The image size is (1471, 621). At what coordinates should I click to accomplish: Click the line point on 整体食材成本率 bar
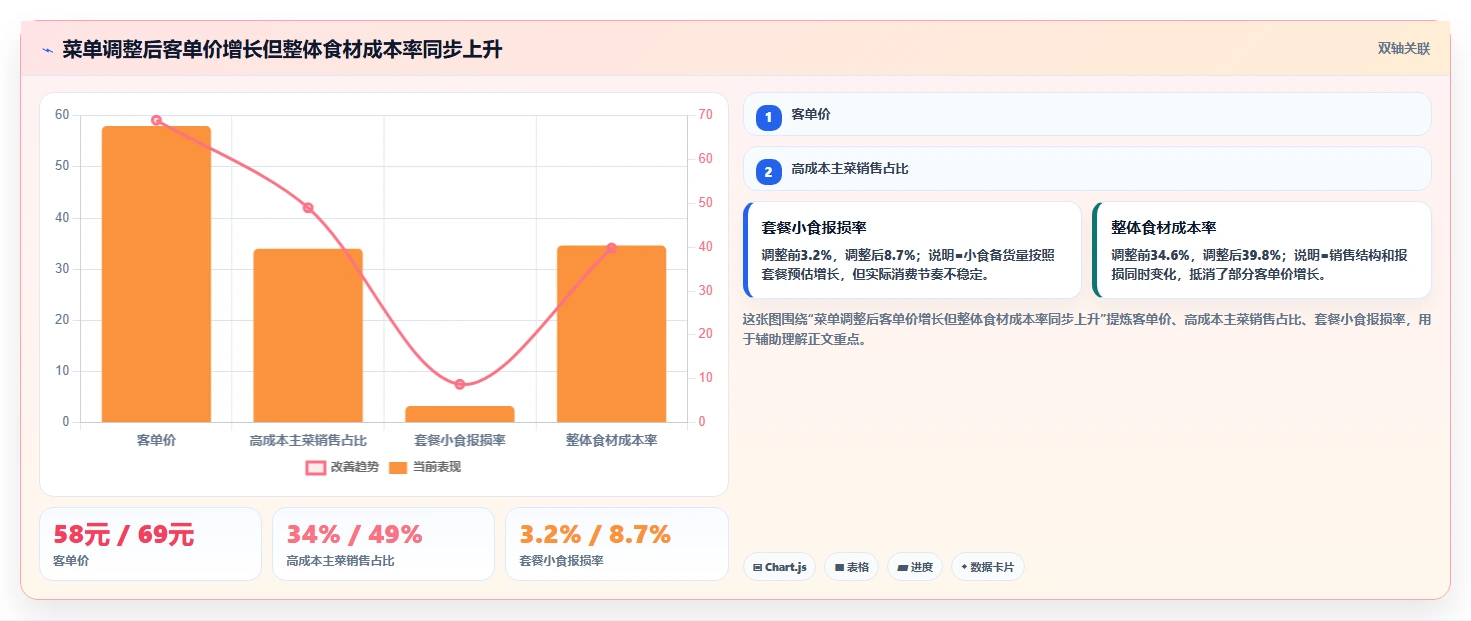tap(612, 248)
